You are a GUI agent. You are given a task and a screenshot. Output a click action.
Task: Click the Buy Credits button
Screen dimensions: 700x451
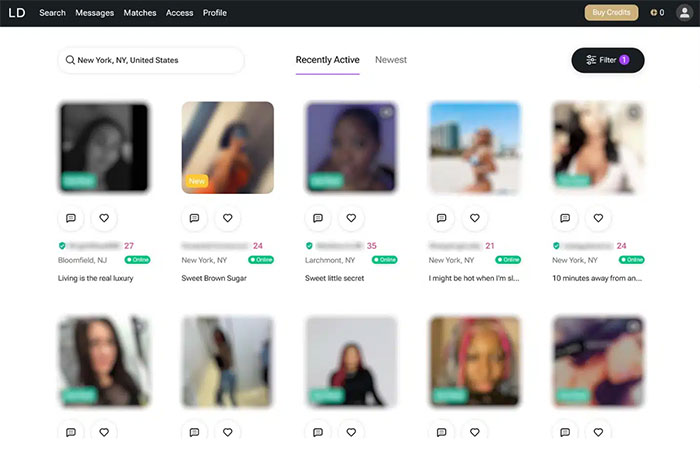tap(611, 13)
